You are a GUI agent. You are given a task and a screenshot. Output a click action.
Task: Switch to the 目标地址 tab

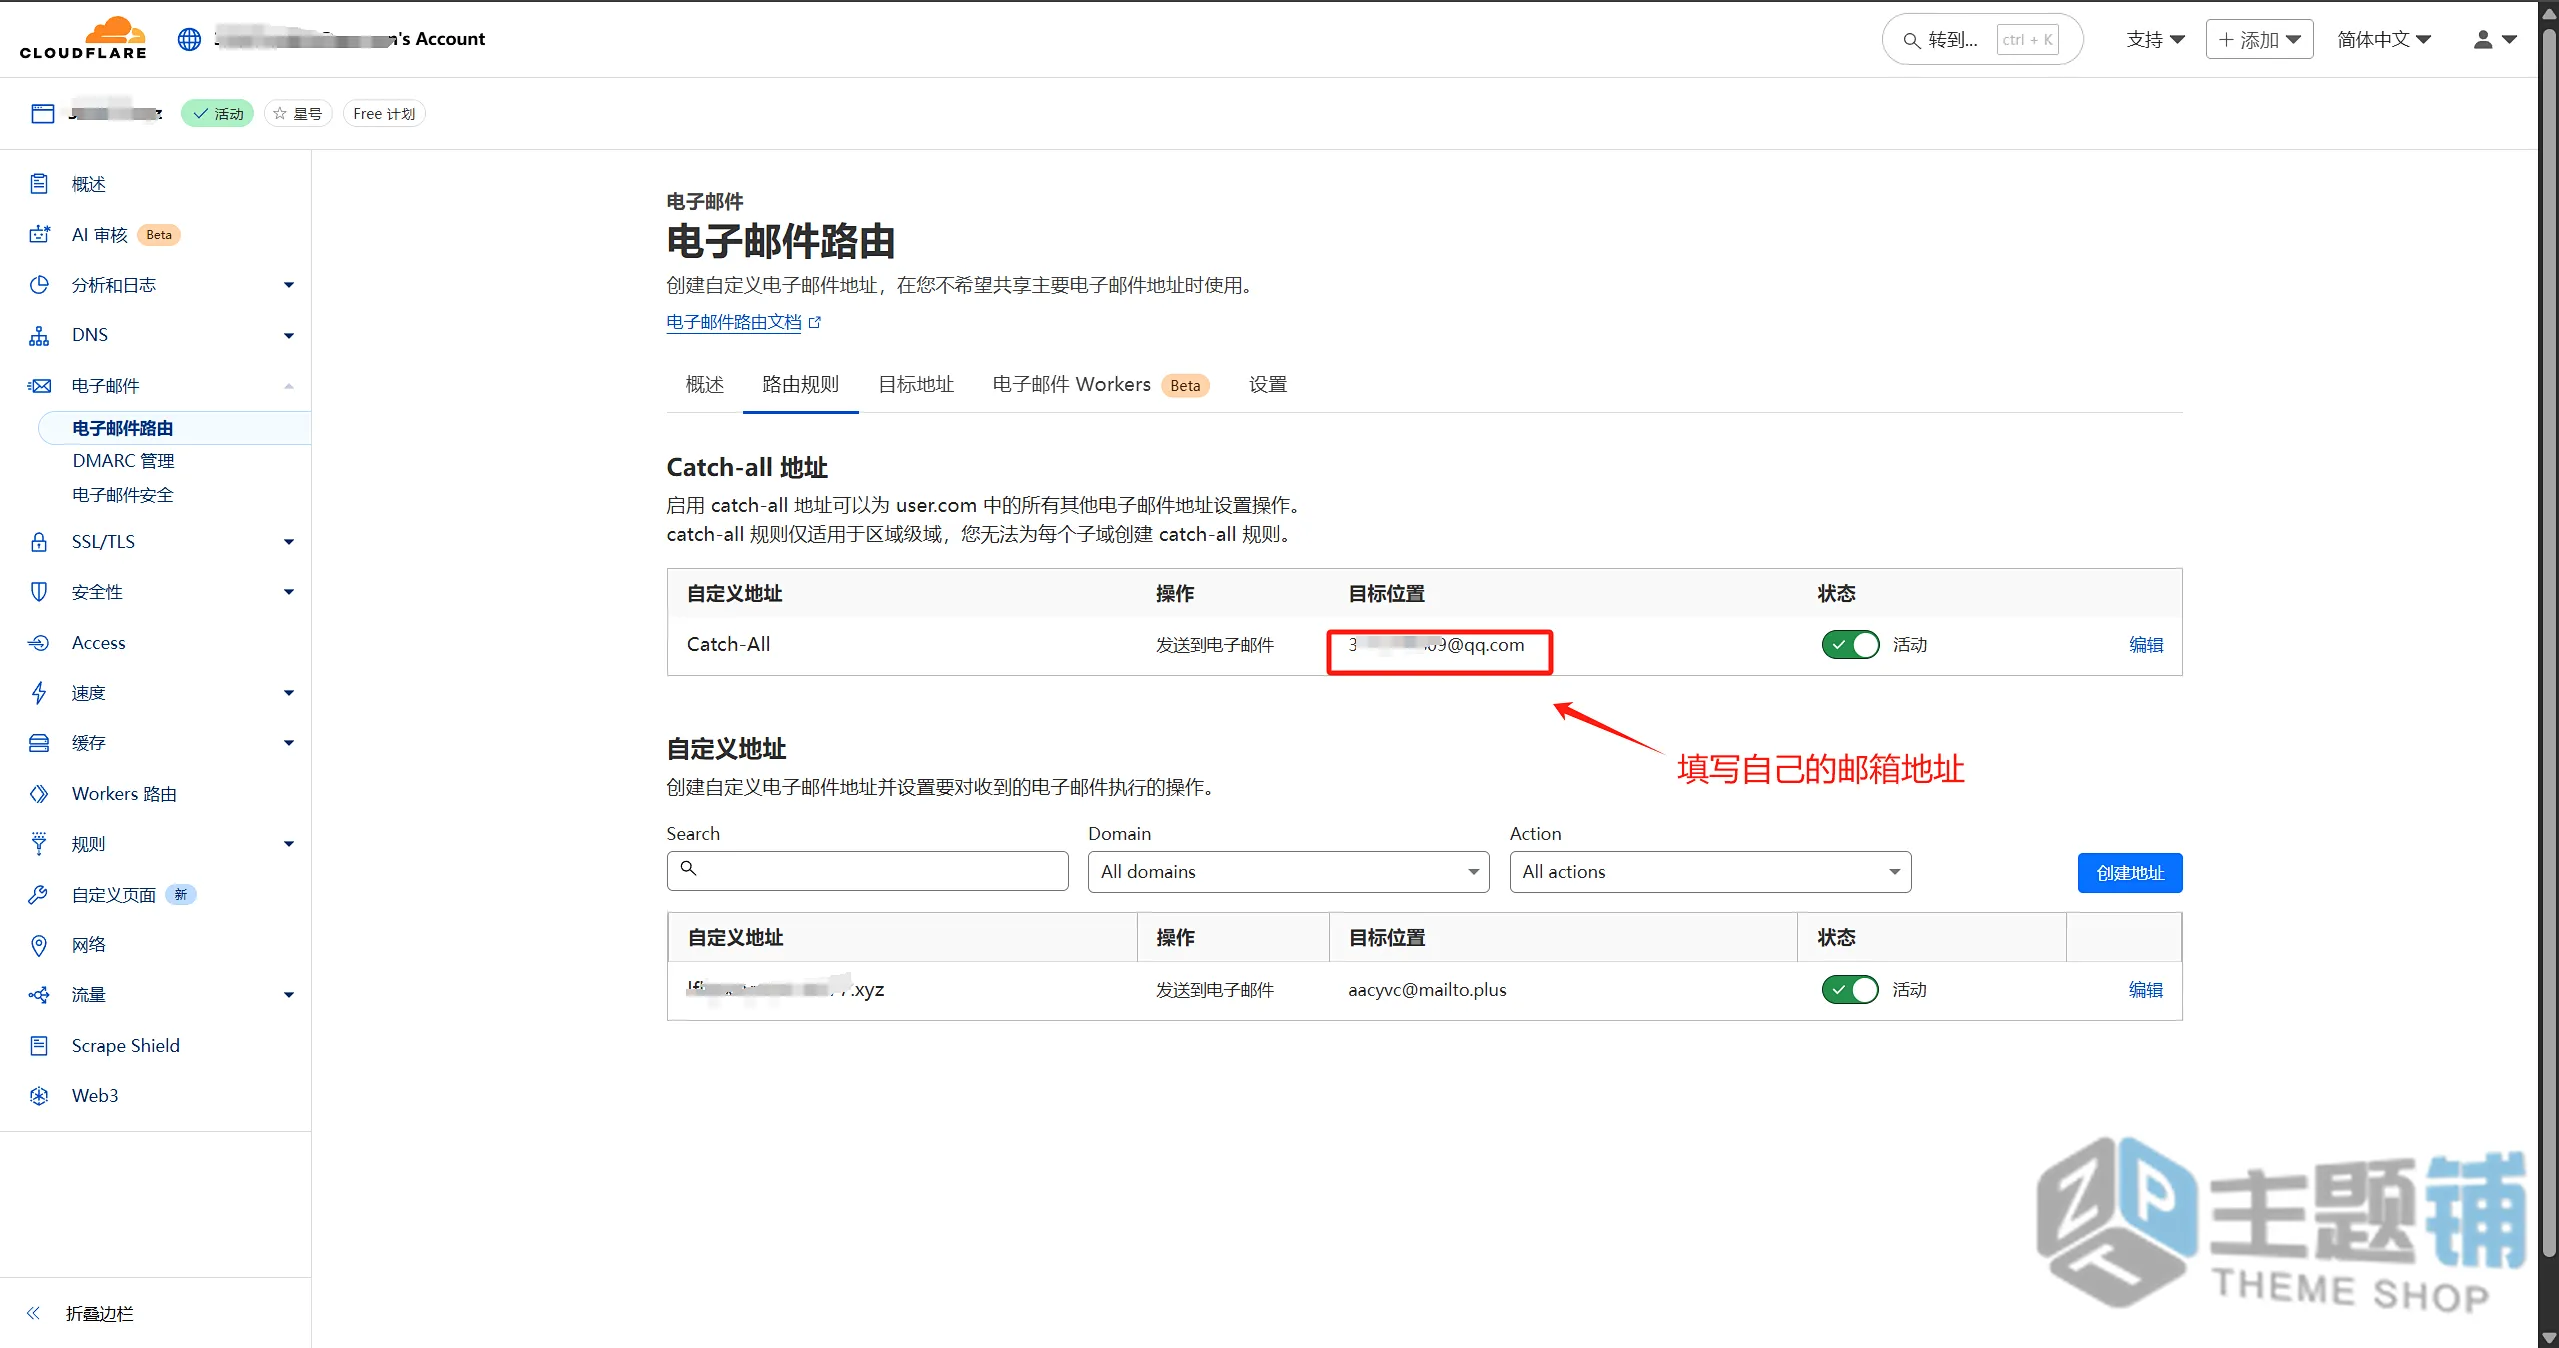pos(916,385)
